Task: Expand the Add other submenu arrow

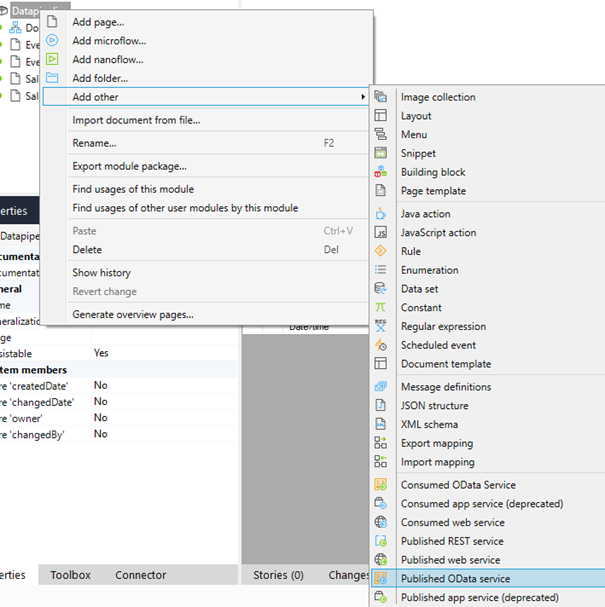Action: tap(363, 97)
